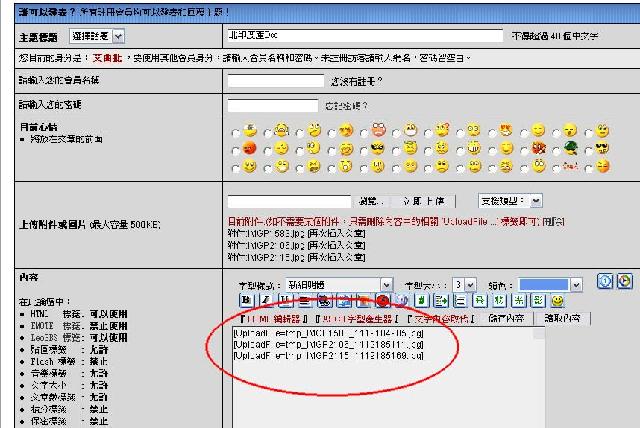The image size is (640, 428).
Task: Select the first mood emoticon radio button
Action: tap(236, 132)
